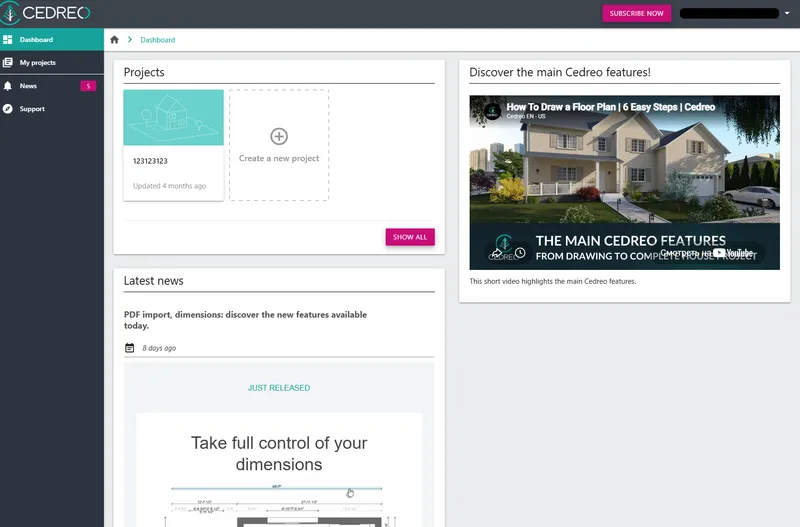Click the Updated 4 months ago text
The height and width of the screenshot is (527, 800).
[x=169, y=186]
